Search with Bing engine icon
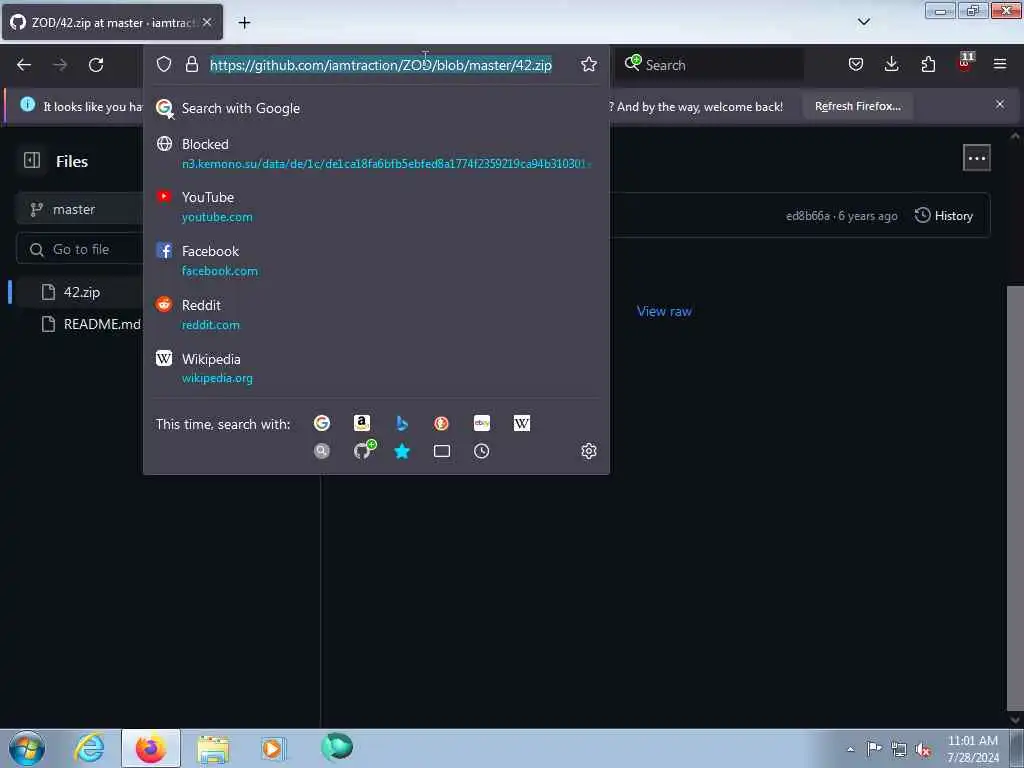Viewport: 1024px width, 768px height. (x=402, y=423)
